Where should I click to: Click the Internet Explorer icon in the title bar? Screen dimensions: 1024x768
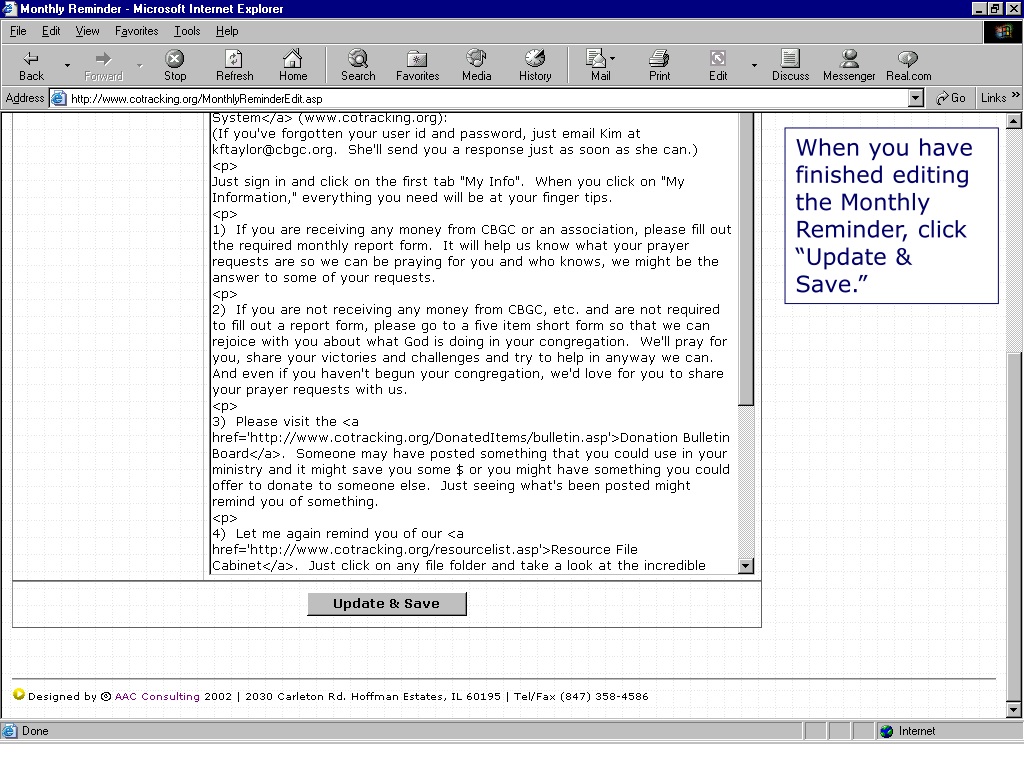(9, 8)
